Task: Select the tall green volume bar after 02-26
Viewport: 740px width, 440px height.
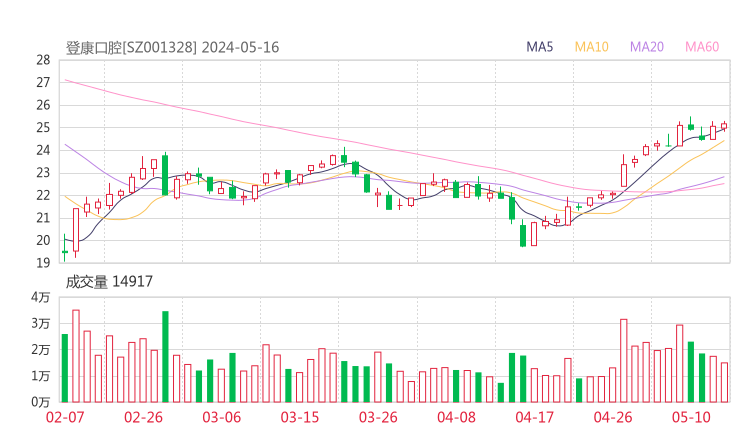Action: click(x=165, y=357)
